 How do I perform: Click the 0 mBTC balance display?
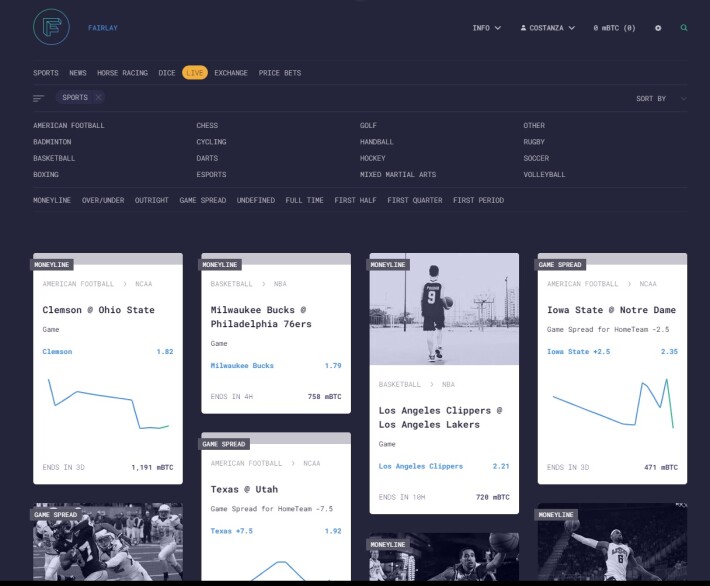tap(614, 28)
